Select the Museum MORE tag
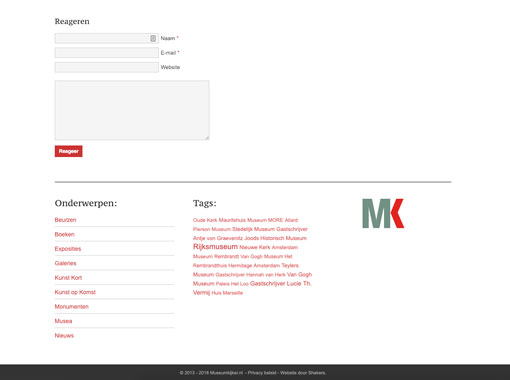Image resolution: width=510 pixels, height=380 pixels. pos(265,220)
